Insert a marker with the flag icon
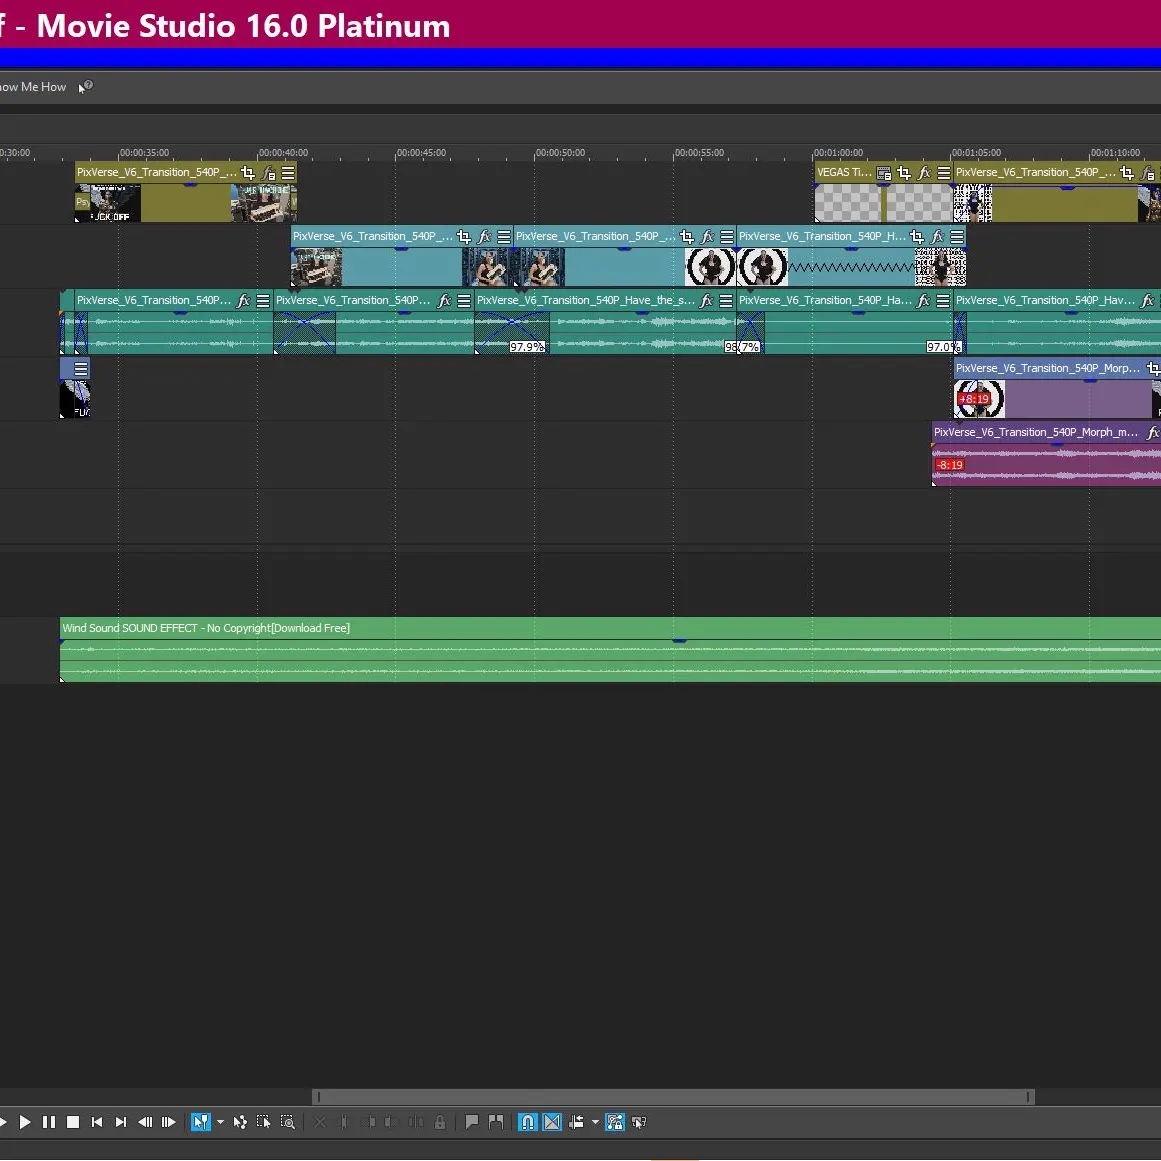Viewport: 1161px width, 1161px height. click(472, 1122)
